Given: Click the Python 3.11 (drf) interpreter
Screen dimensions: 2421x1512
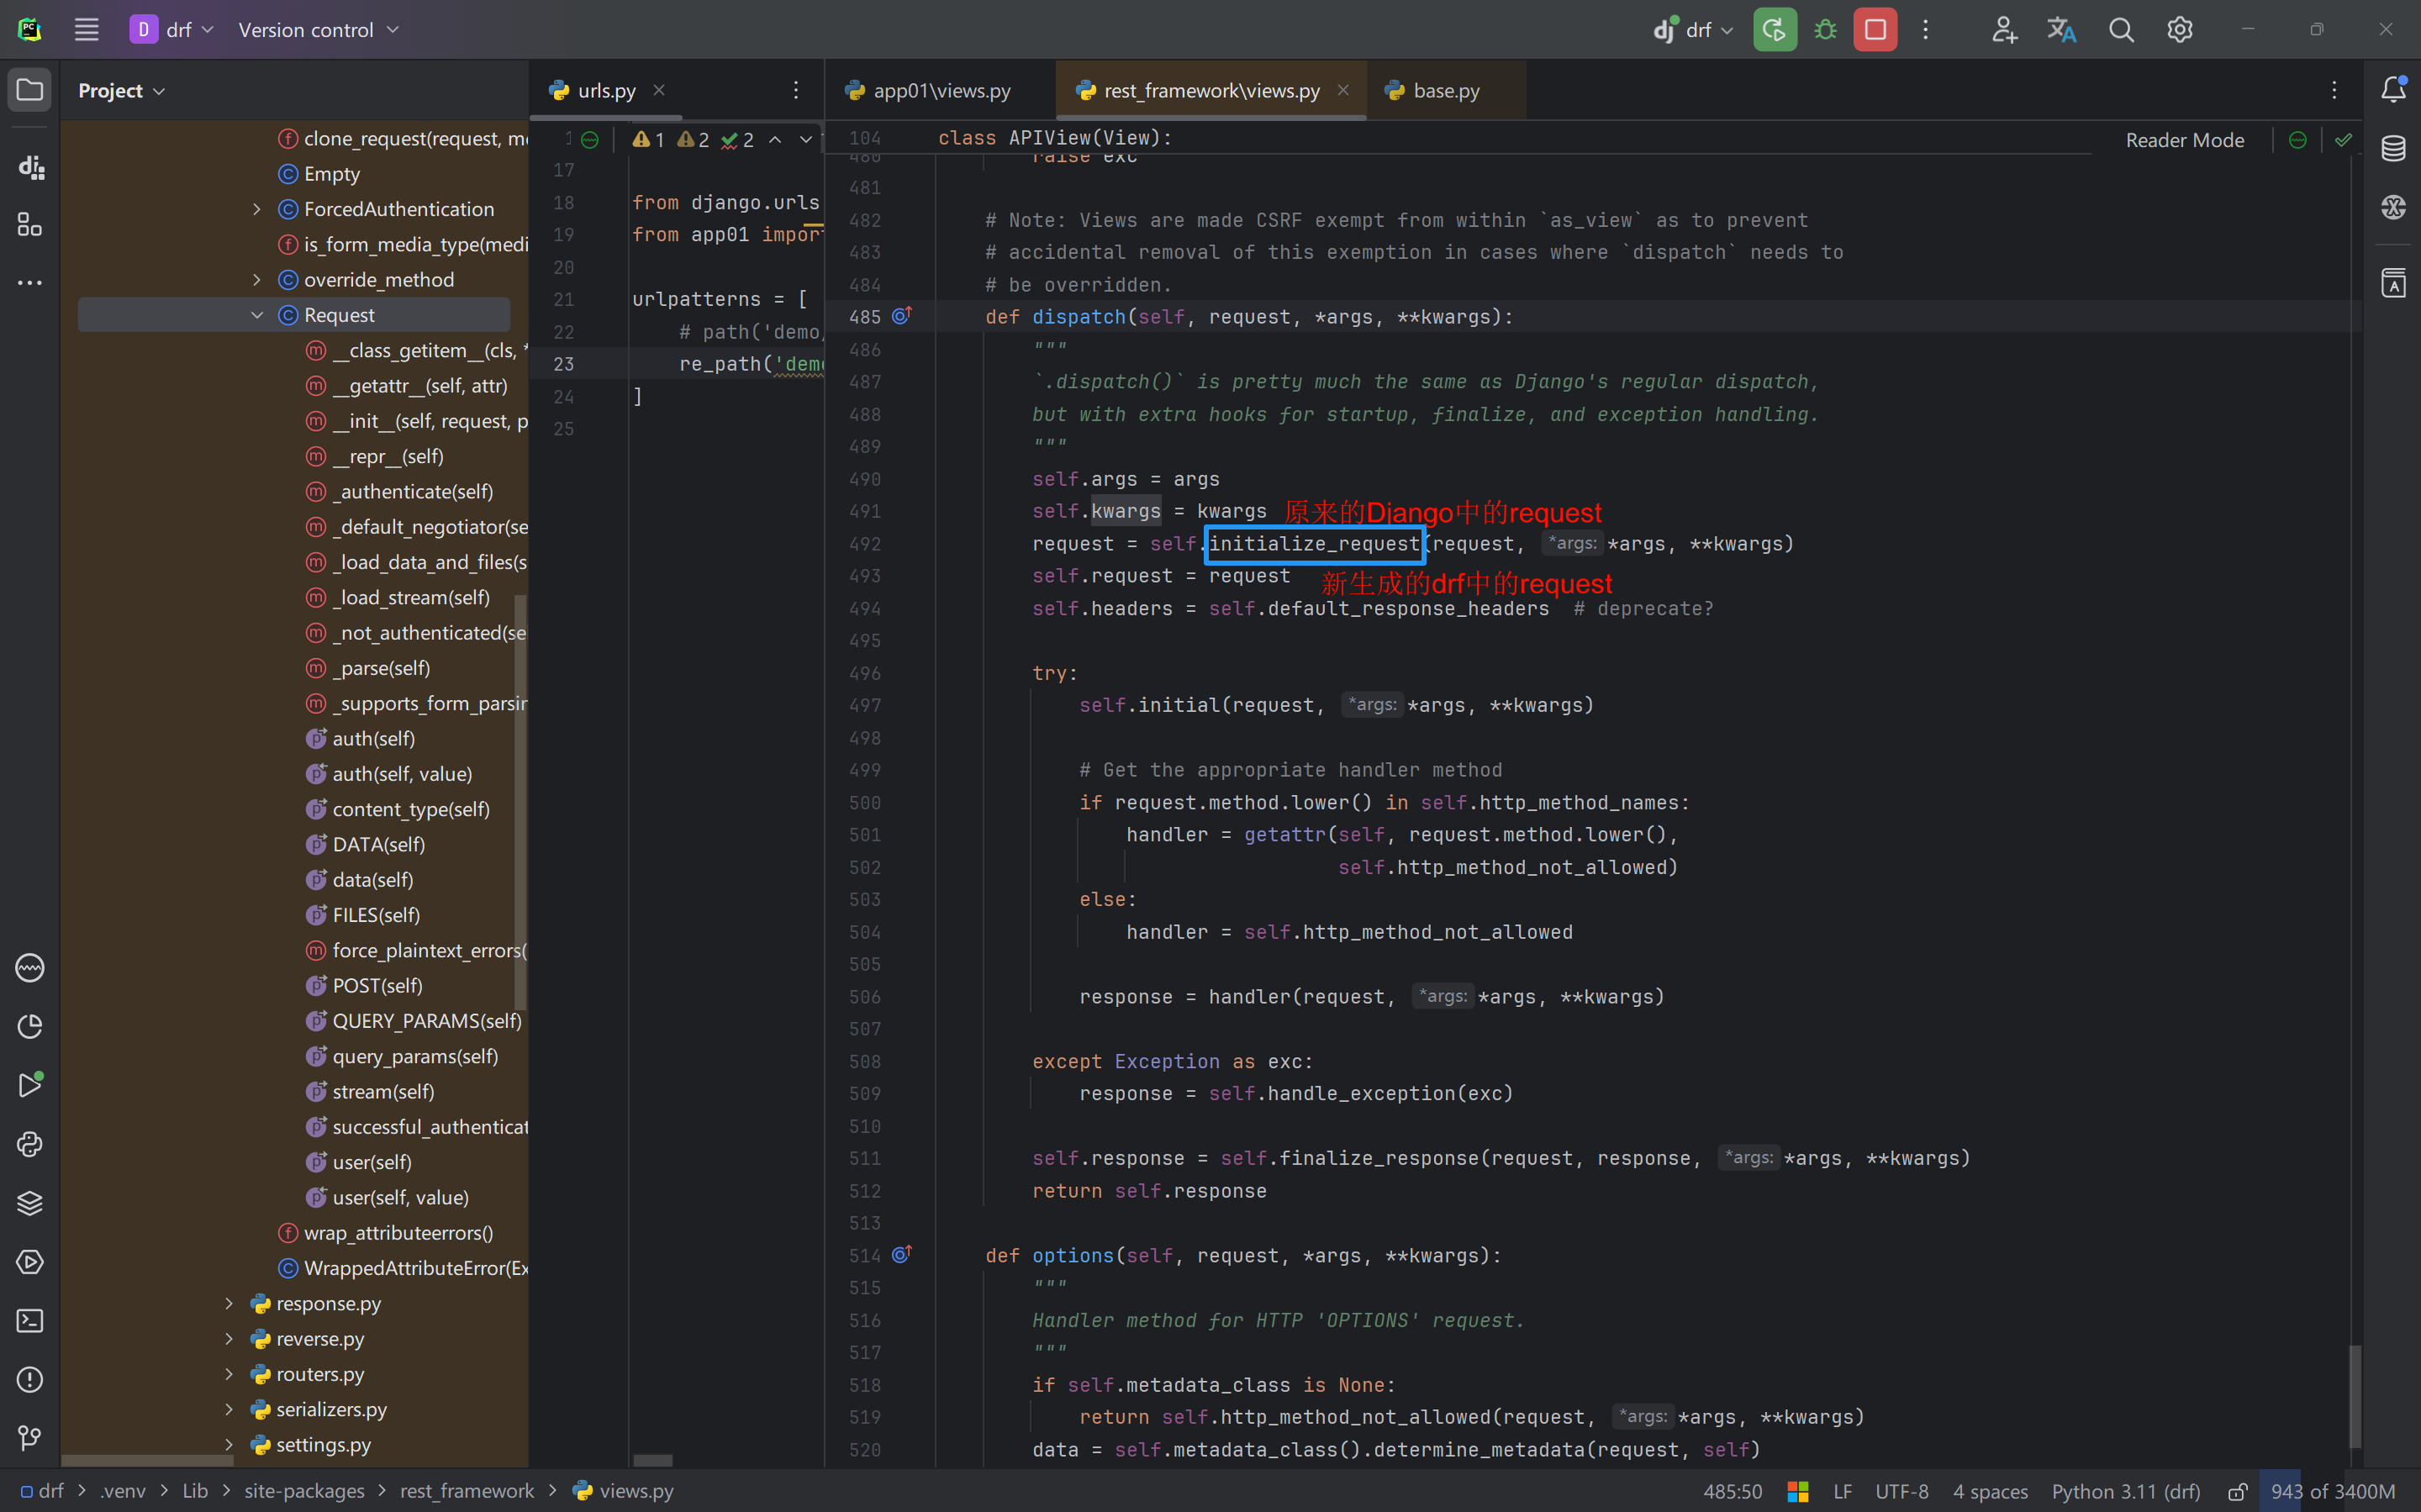Looking at the screenshot, I should 2125,1491.
